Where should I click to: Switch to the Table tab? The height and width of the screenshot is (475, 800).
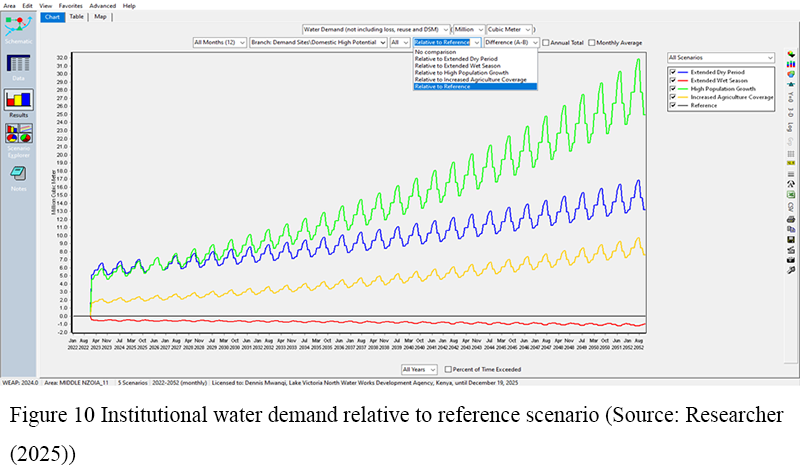pos(77,16)
